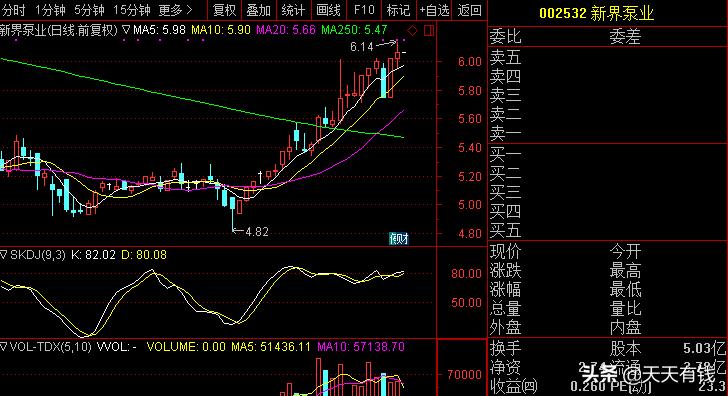Click the 返回 back button
The width and height of the screenshot is (728, 396).
coord(469,10)
